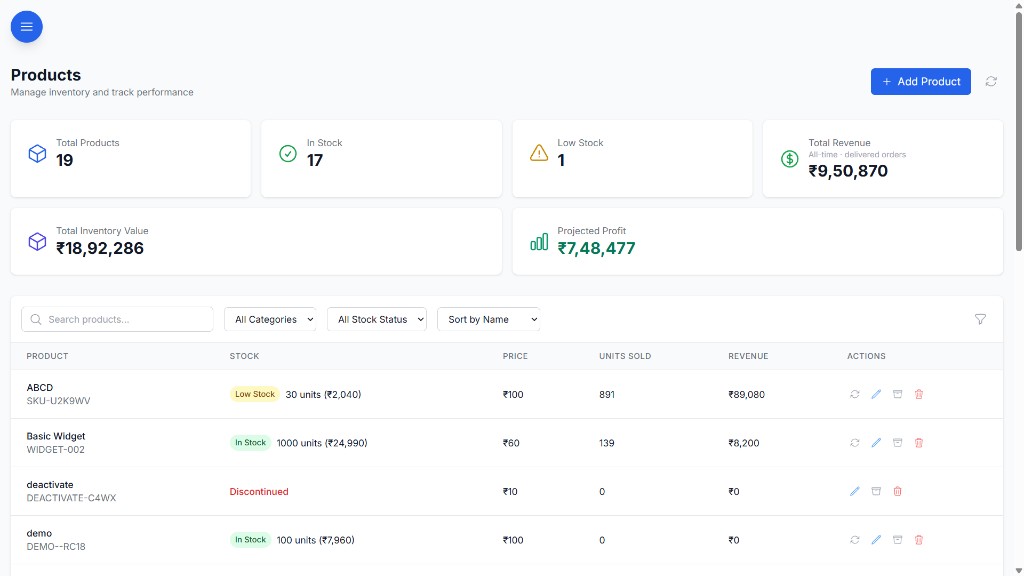Open the hamburger menu button

point(27,27)
